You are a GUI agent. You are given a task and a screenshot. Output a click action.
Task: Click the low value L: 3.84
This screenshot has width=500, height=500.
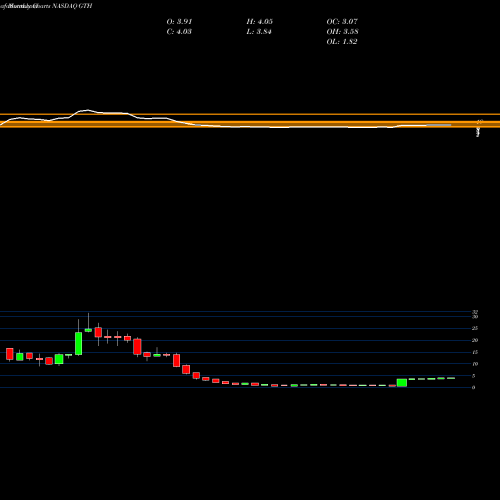(259, 32)
